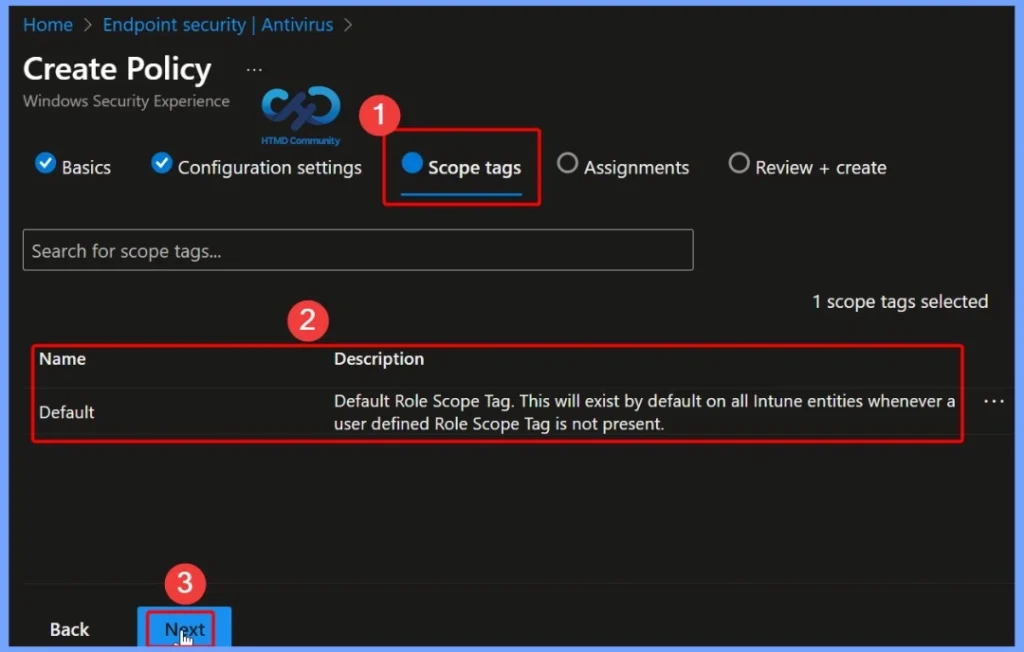This screenshot has height=652, width=1024.
Task: Select the Assignments radio indicator
Action: point(567,163)
